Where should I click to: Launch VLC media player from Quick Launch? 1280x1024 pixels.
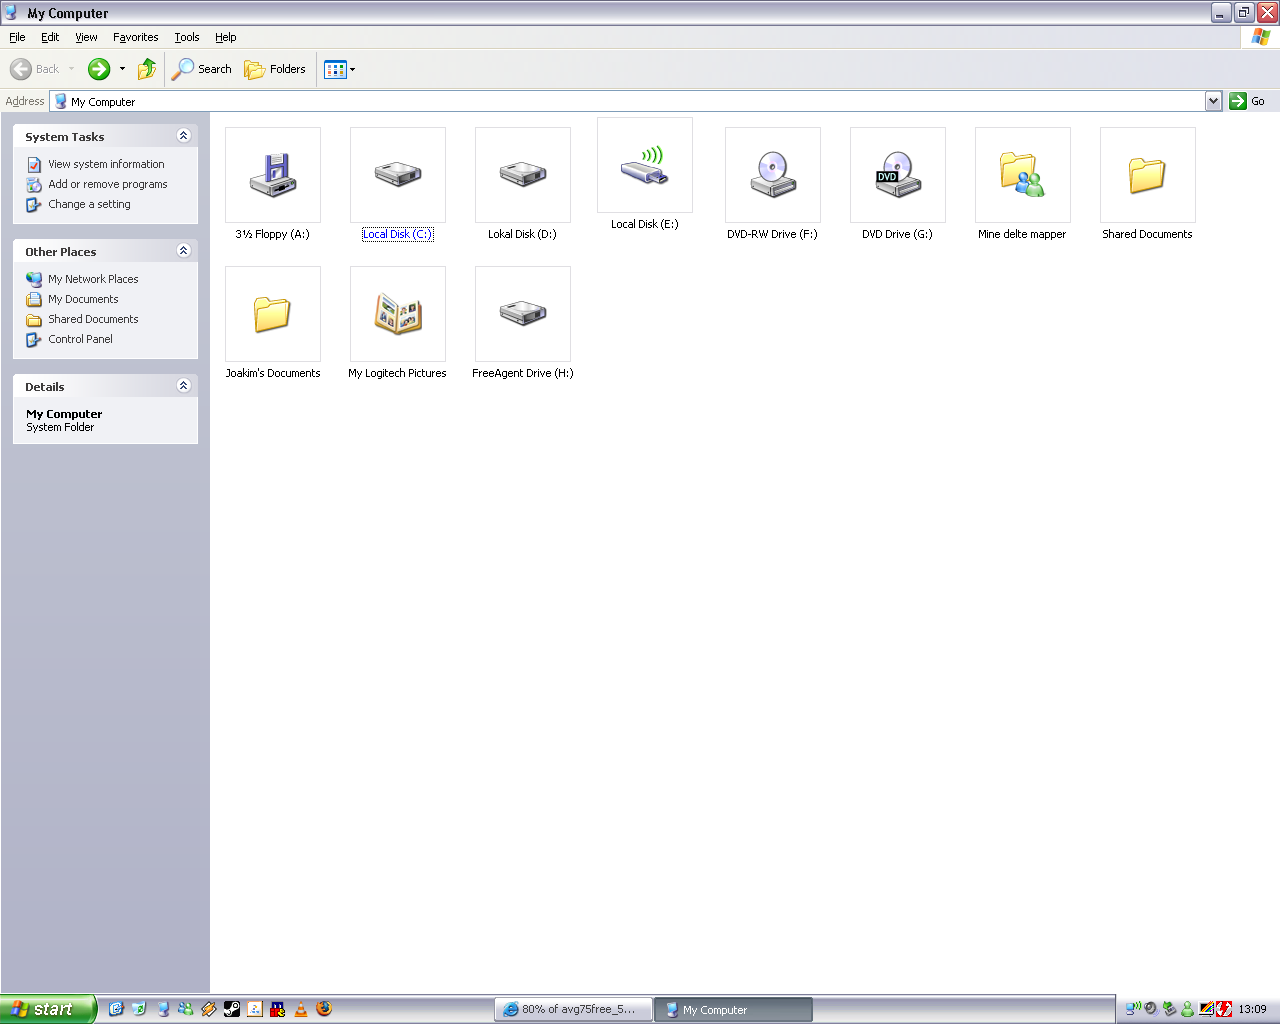click(301, 1009)
